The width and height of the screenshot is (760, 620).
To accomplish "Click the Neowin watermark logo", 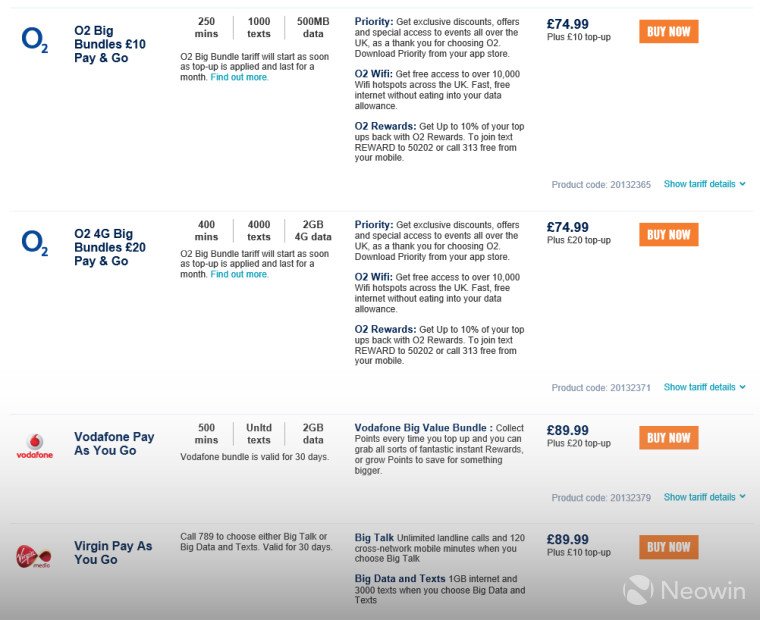I will [684, 590].
